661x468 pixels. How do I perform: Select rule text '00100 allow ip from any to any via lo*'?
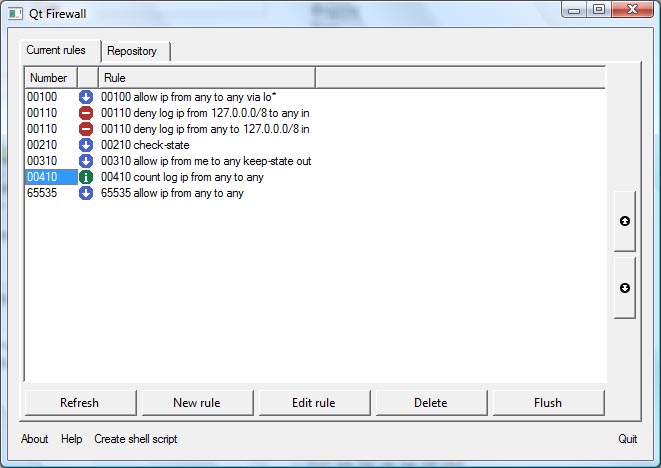click(188, 97)
